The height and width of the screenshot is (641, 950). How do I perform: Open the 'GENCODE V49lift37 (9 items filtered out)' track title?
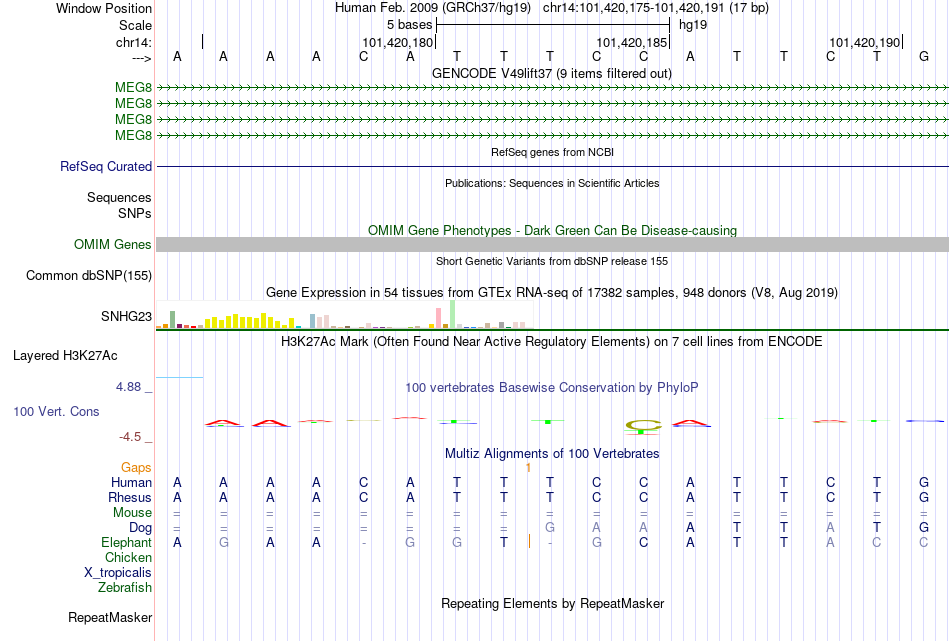pos(551,73)
